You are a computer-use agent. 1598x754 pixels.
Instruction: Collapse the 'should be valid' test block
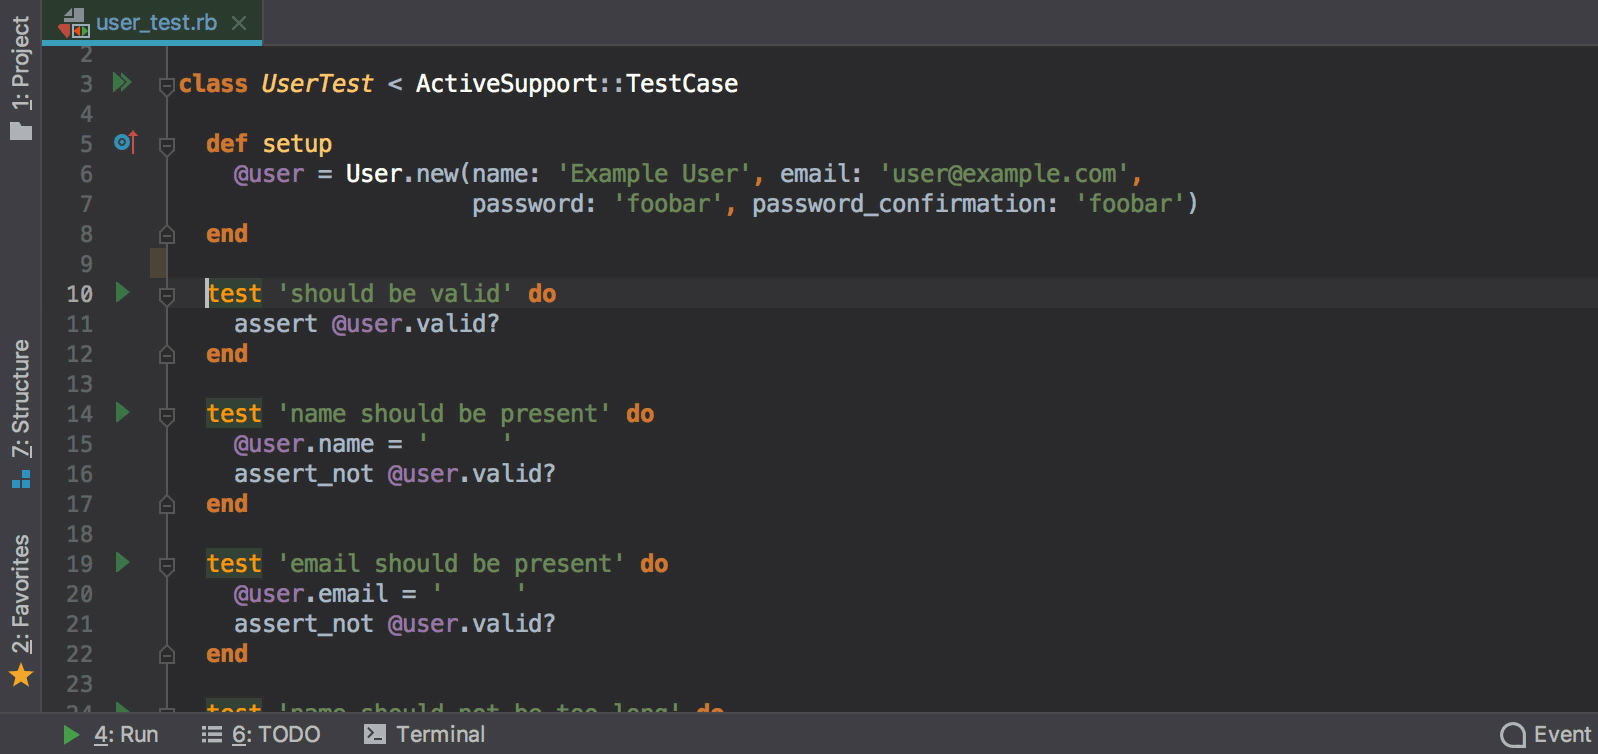point(167,295)
